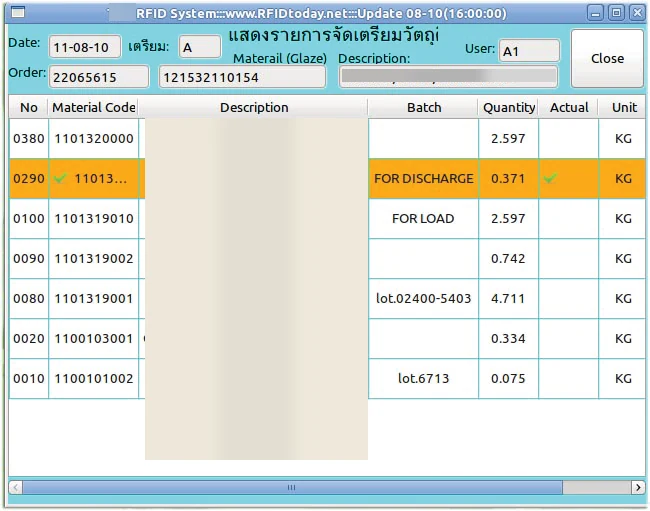Click the Date field 11-08-10

coord(85,47)
